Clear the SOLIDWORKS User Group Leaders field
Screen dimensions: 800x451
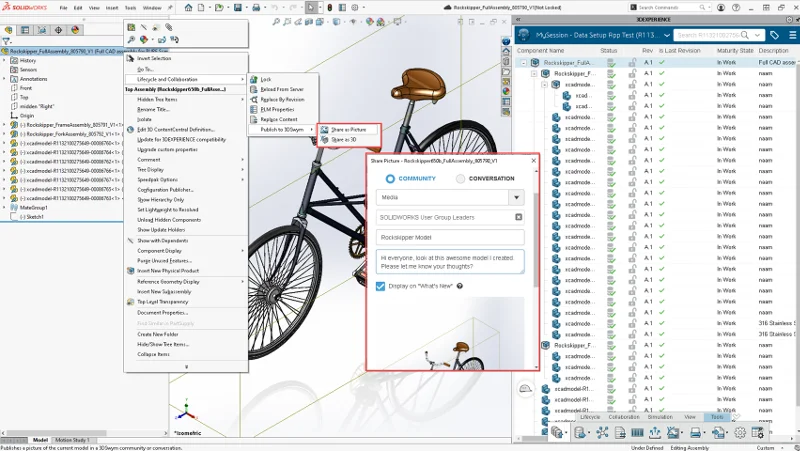point(518,216)
